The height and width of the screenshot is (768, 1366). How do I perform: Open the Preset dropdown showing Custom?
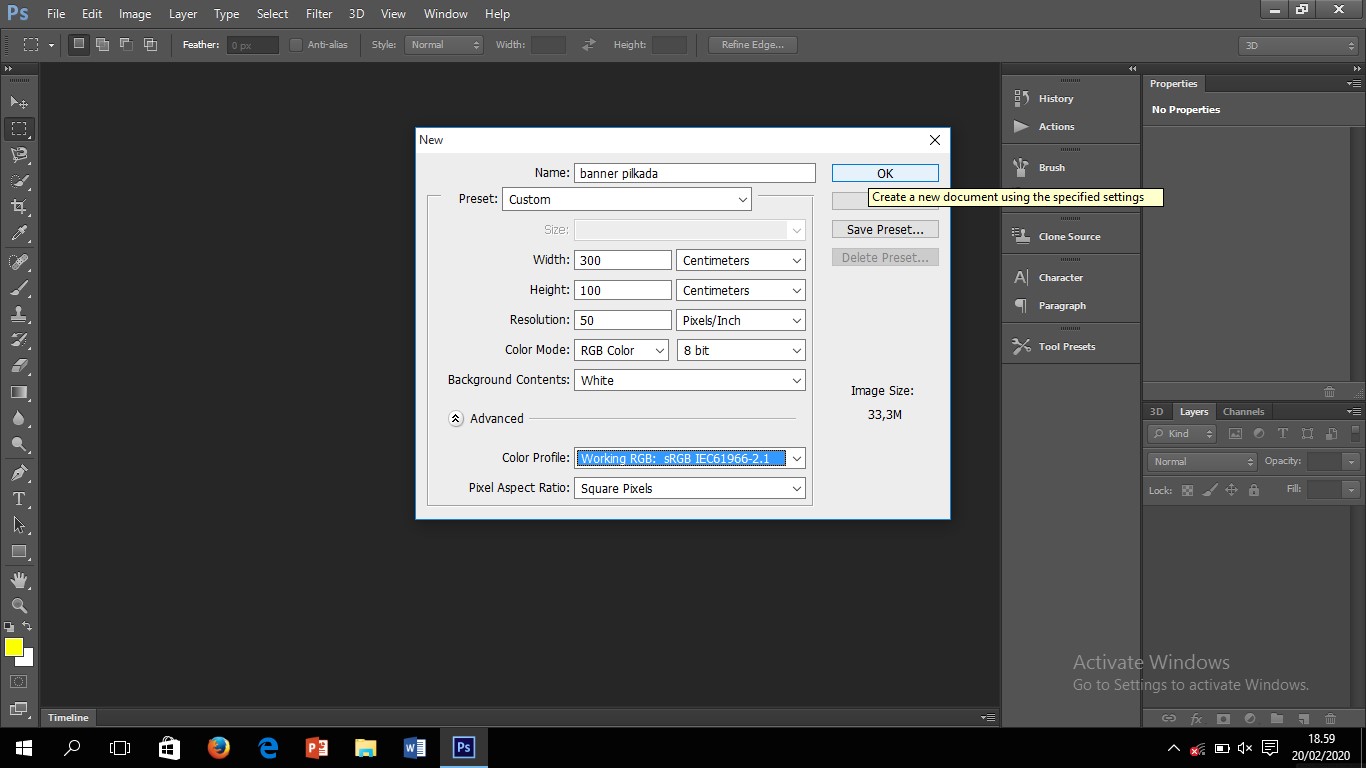pyautogui.click(x=627, y=199)
